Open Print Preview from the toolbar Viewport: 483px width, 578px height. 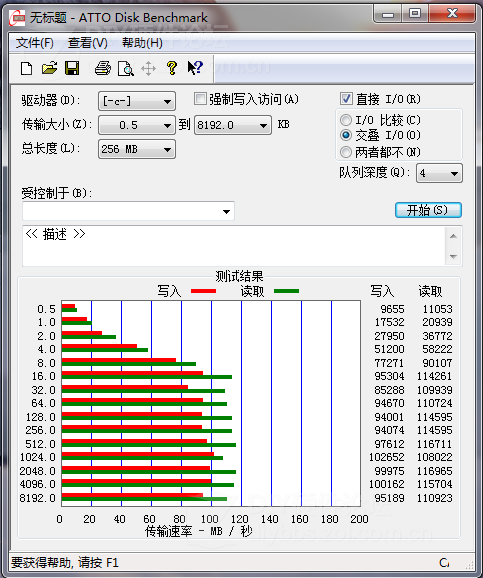tap(126, 69)
